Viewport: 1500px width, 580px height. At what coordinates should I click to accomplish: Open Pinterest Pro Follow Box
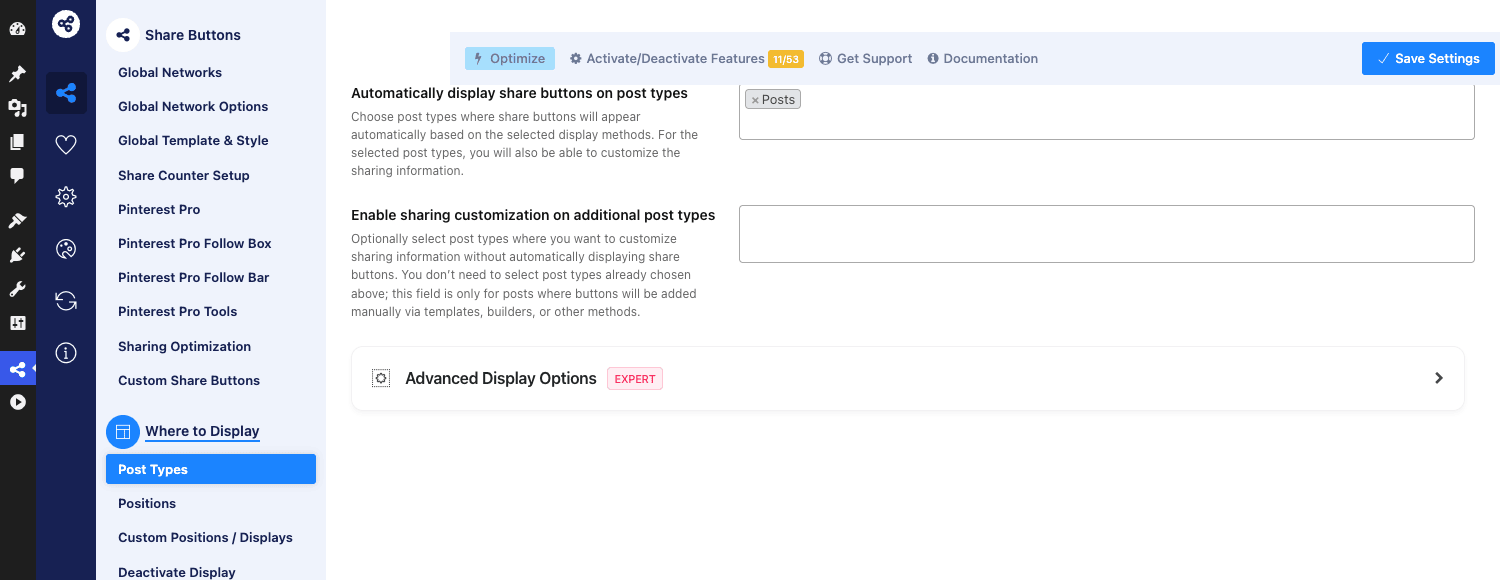[x=195, y=243]
